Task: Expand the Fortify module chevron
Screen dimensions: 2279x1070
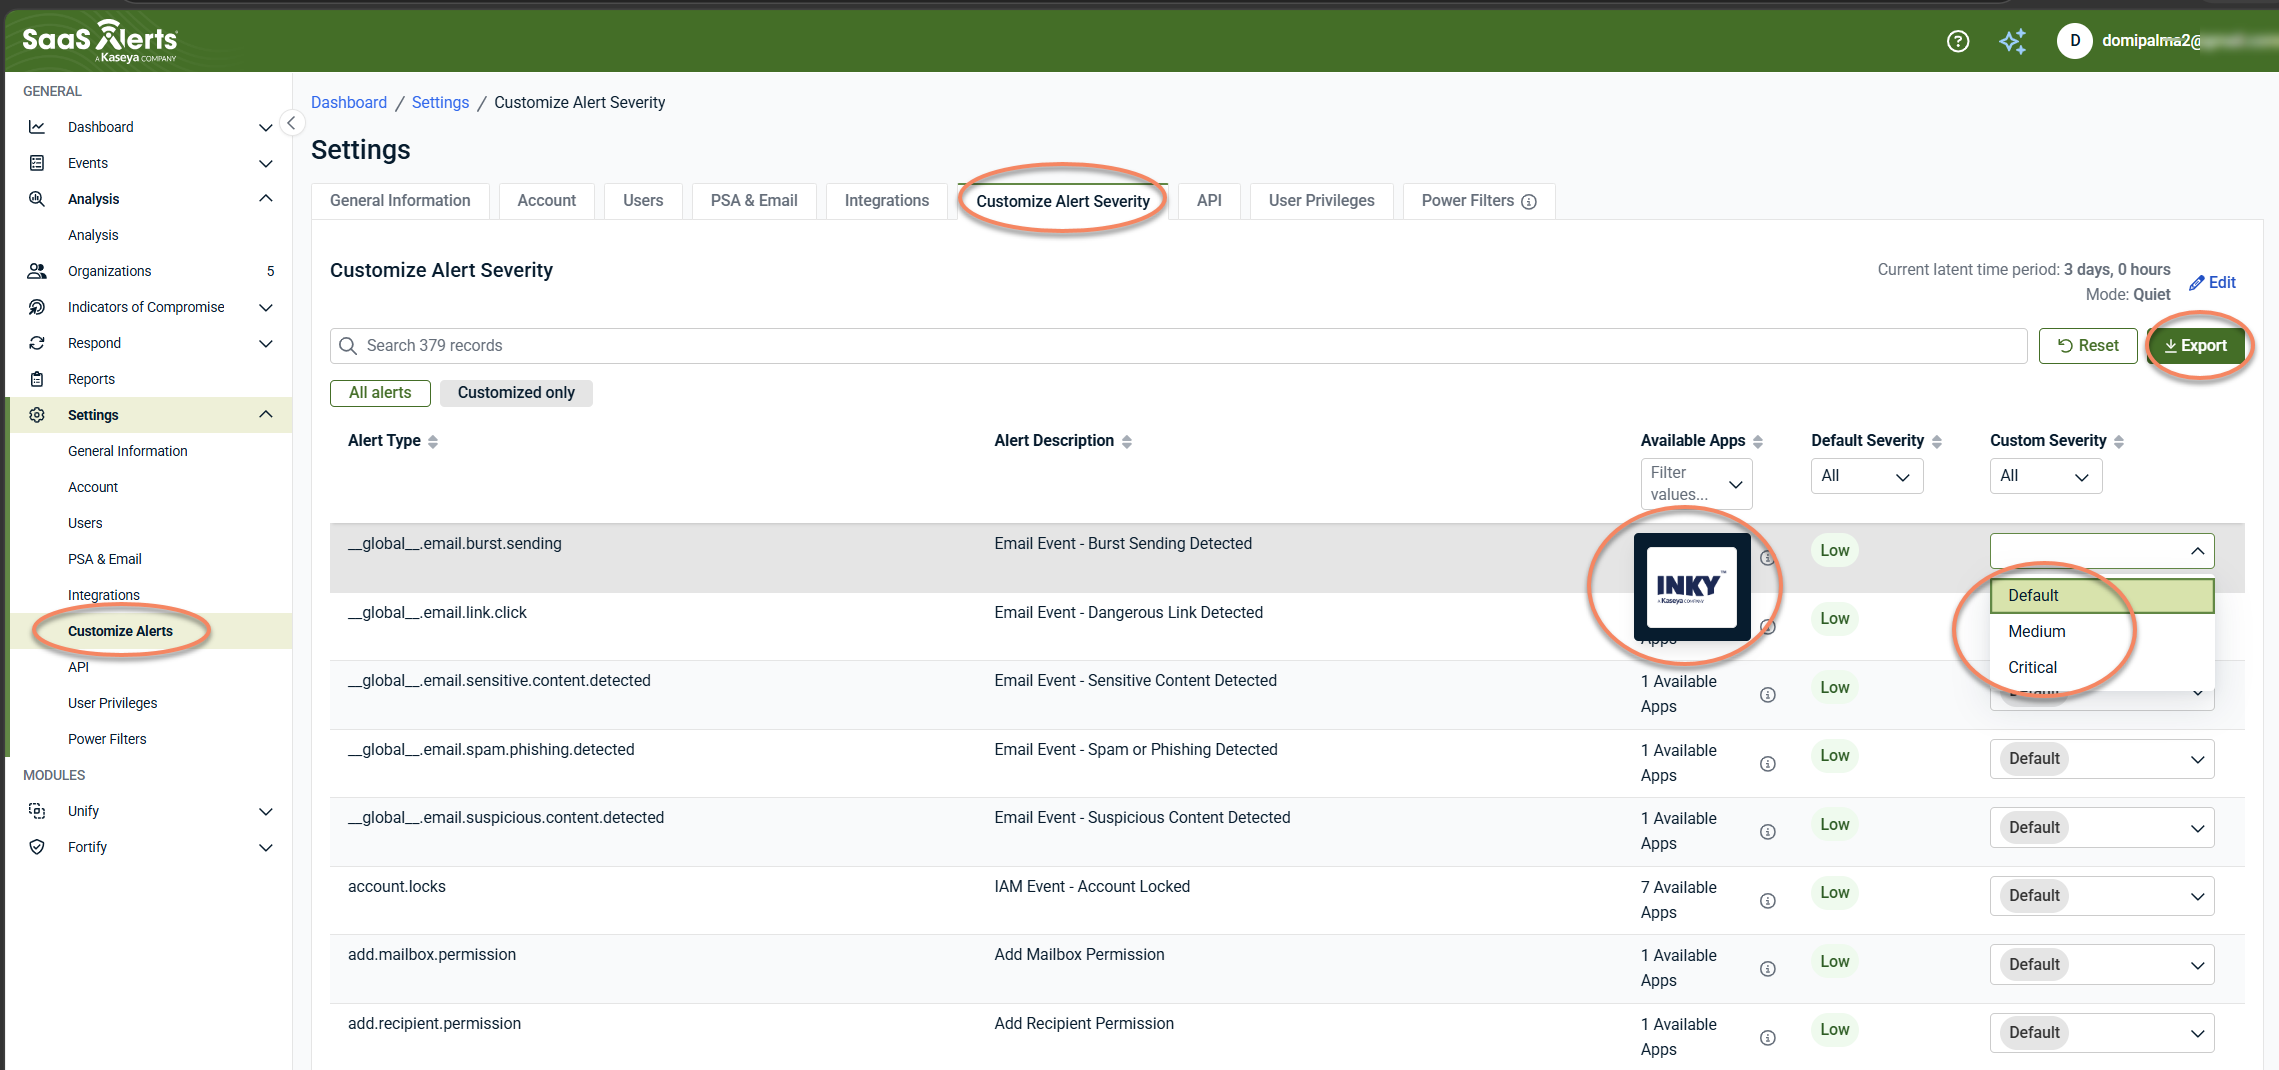Action: (266, 847)
